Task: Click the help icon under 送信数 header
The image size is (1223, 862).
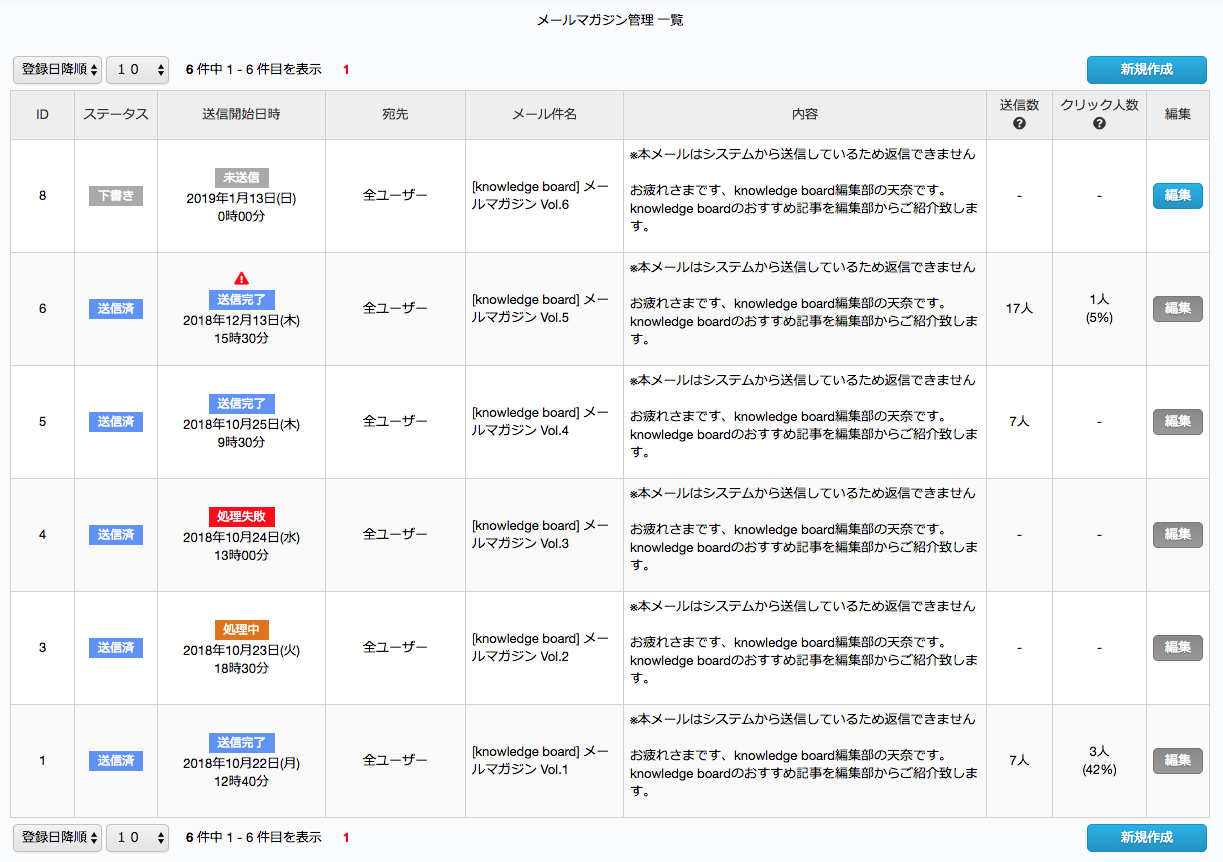Action: [1019, 124]
